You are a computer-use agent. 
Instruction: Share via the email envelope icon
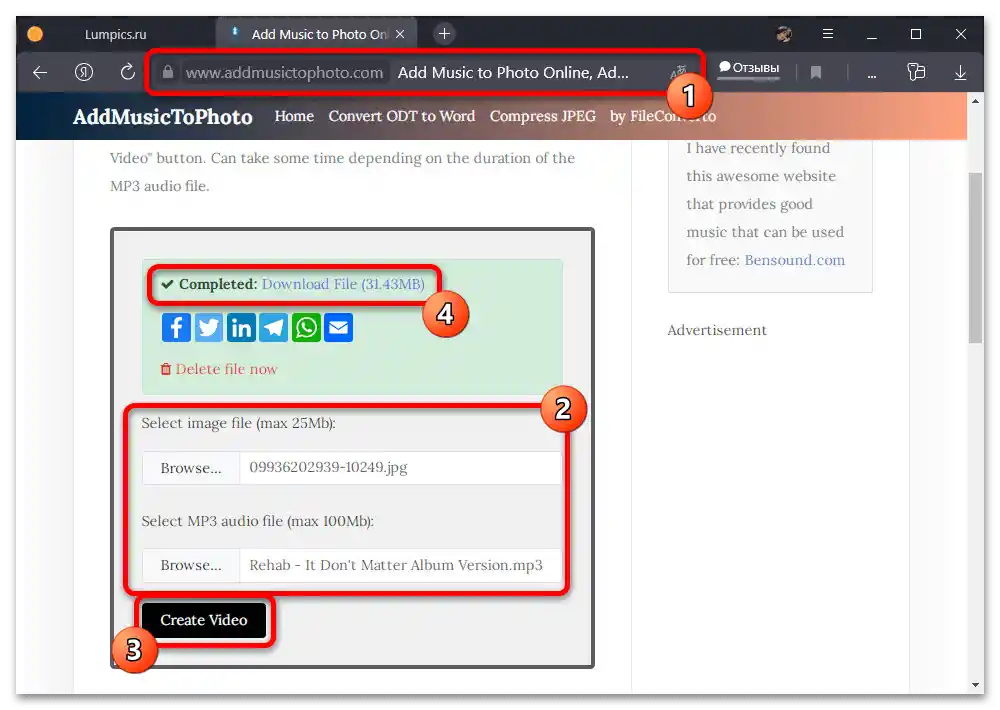pyautogui.click(x=339, y=328)
